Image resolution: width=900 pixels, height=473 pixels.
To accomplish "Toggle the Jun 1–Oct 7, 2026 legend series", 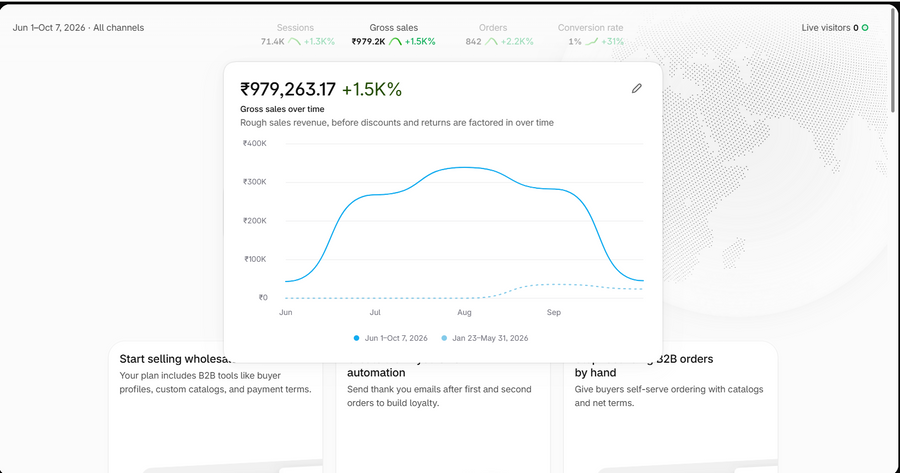I will 391,338.
